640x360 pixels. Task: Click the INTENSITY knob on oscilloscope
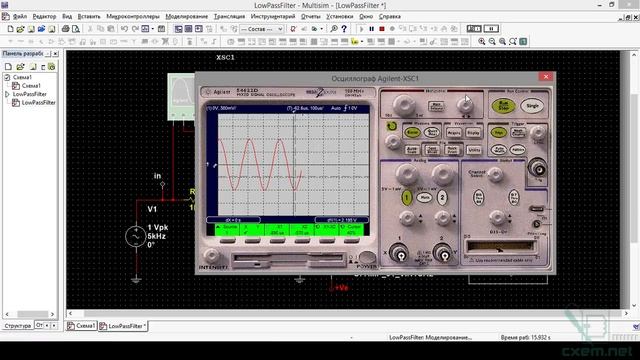tap(211, 256)
